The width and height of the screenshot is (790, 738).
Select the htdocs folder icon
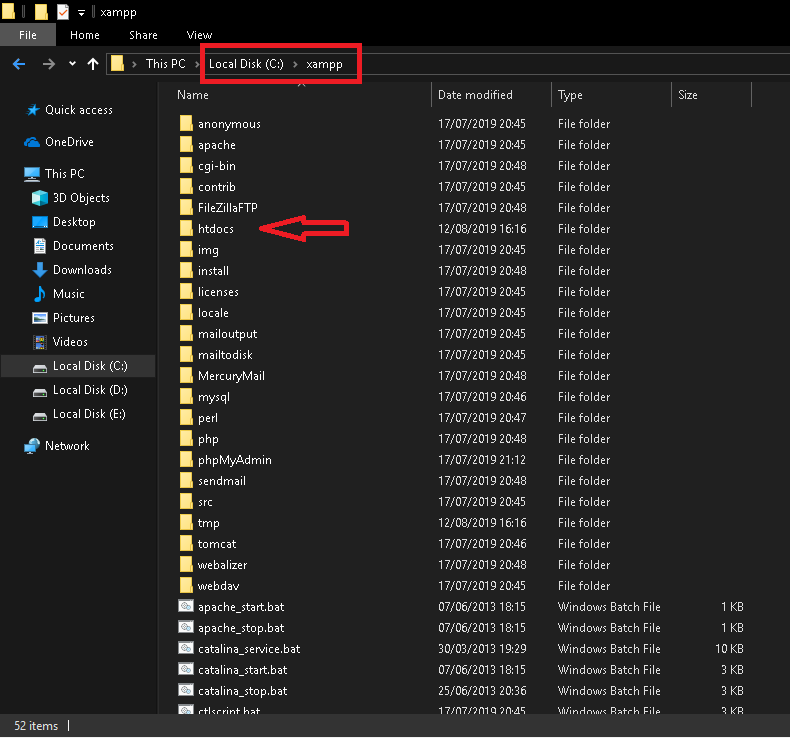point(186,229)
